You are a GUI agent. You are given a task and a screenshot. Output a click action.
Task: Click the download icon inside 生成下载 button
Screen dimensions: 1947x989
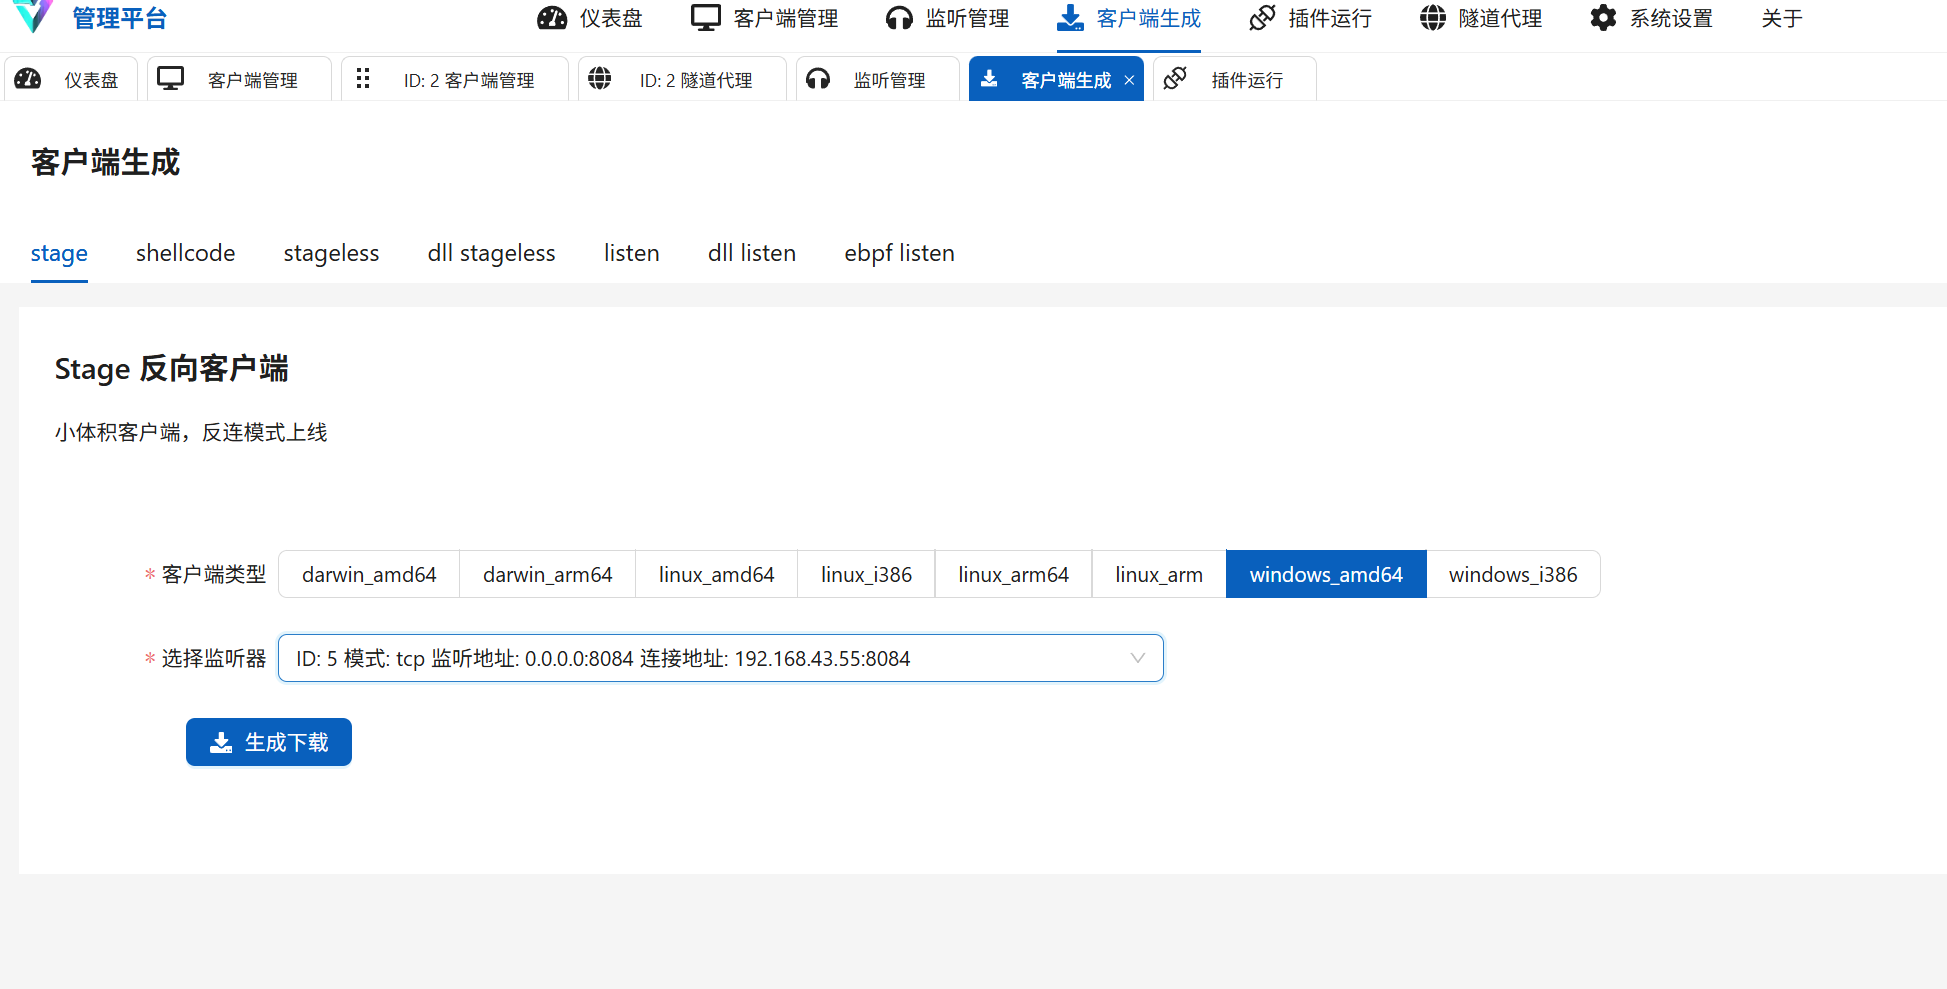click(x=221, y=742)
